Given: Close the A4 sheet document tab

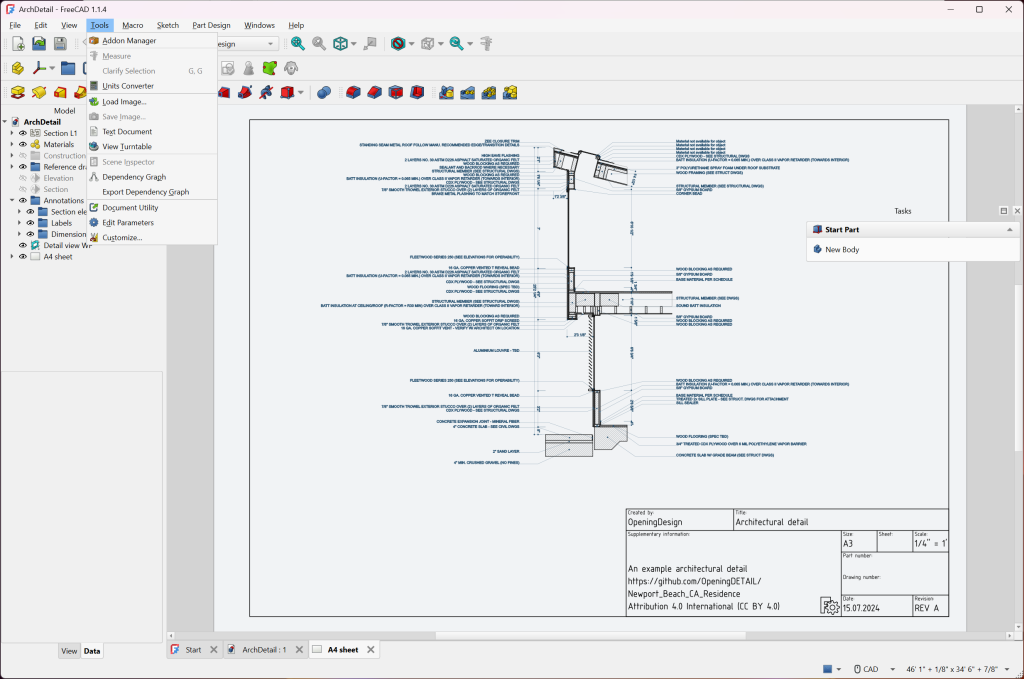Looking at the screenshot, I should coord(371,650).
